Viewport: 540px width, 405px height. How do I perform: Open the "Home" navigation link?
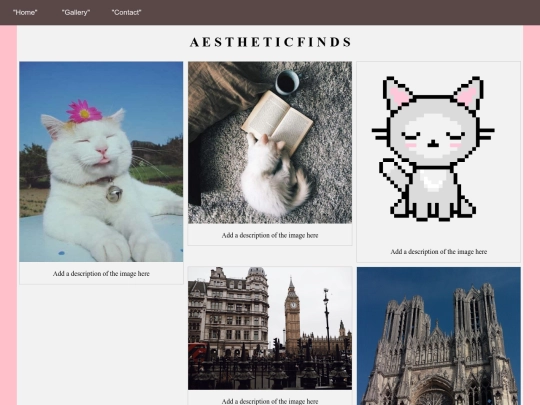click(25, 12)
